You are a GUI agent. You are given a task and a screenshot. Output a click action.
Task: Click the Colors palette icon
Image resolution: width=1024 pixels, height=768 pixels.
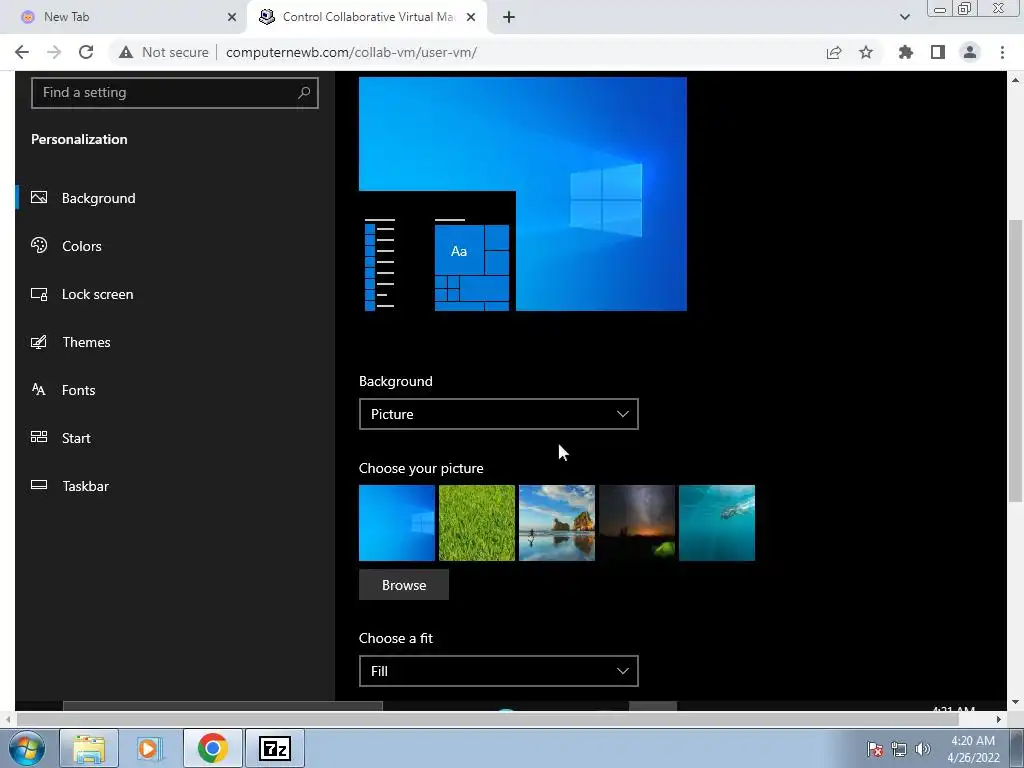(x=39, y=246)
